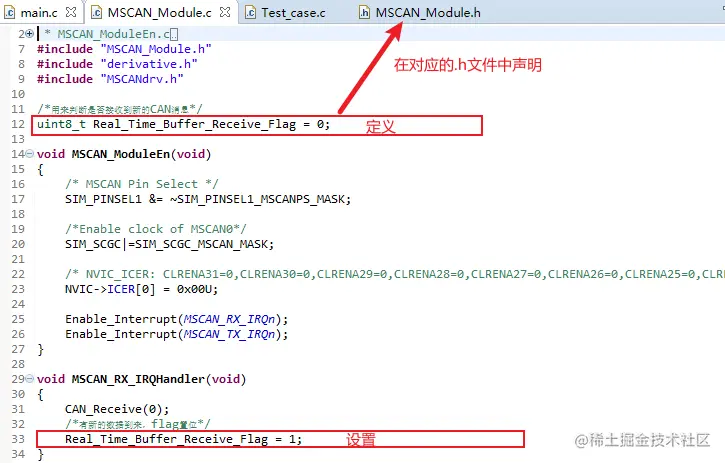The width and height of the screenshot is (725, 463).
Task: Close the main.c tab
Action: coord(71,12)
